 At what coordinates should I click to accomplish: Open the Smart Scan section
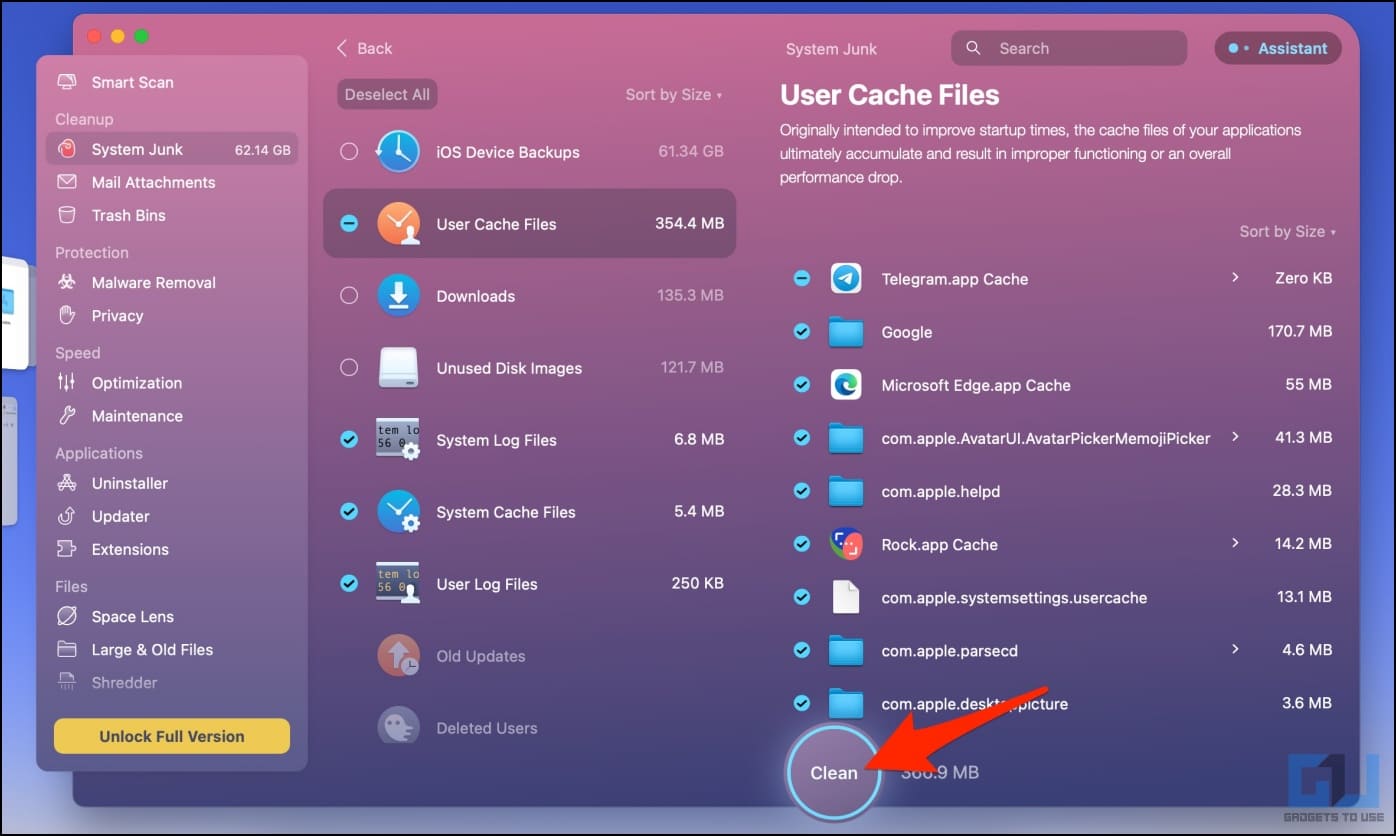pyautogui.click(x=171, y=82)
